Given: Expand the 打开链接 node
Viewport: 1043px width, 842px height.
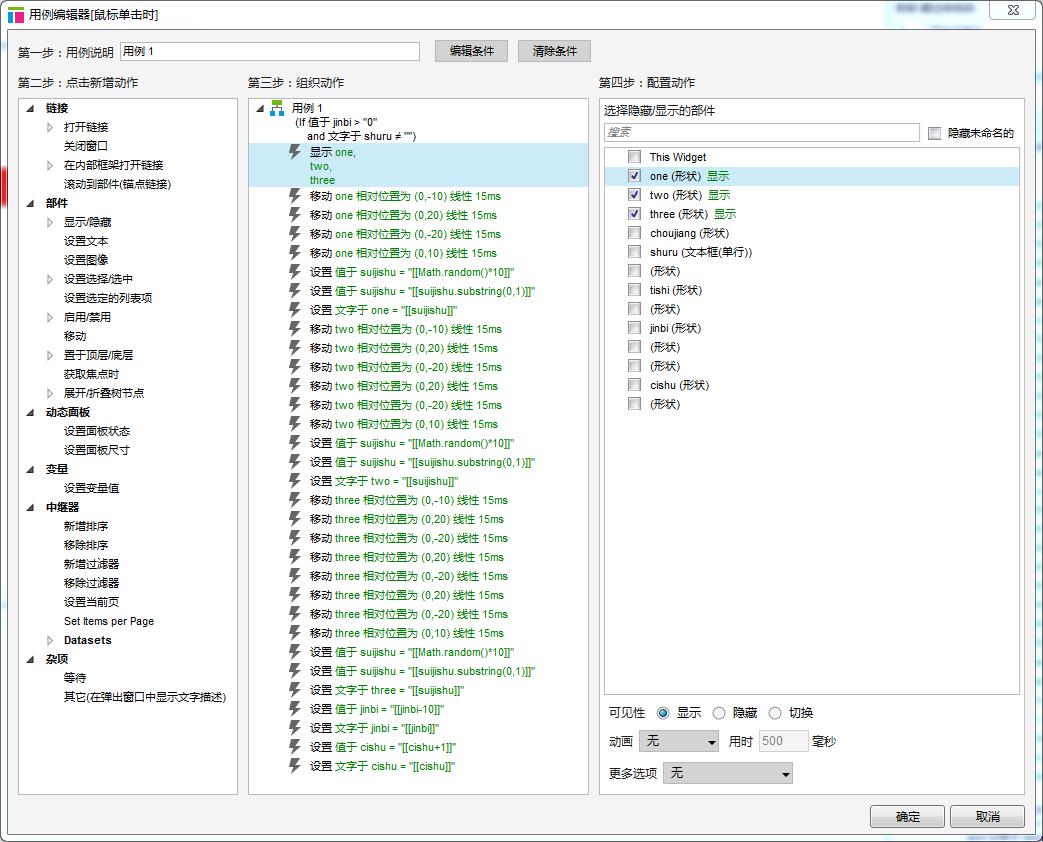Looking at the screenshot, I should (x=50, y=127).
